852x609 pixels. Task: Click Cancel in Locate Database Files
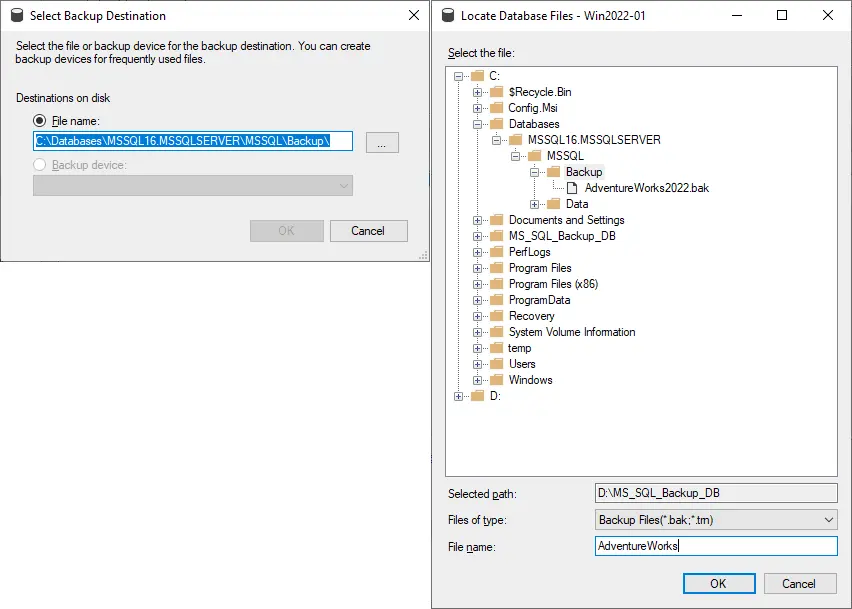800,583
